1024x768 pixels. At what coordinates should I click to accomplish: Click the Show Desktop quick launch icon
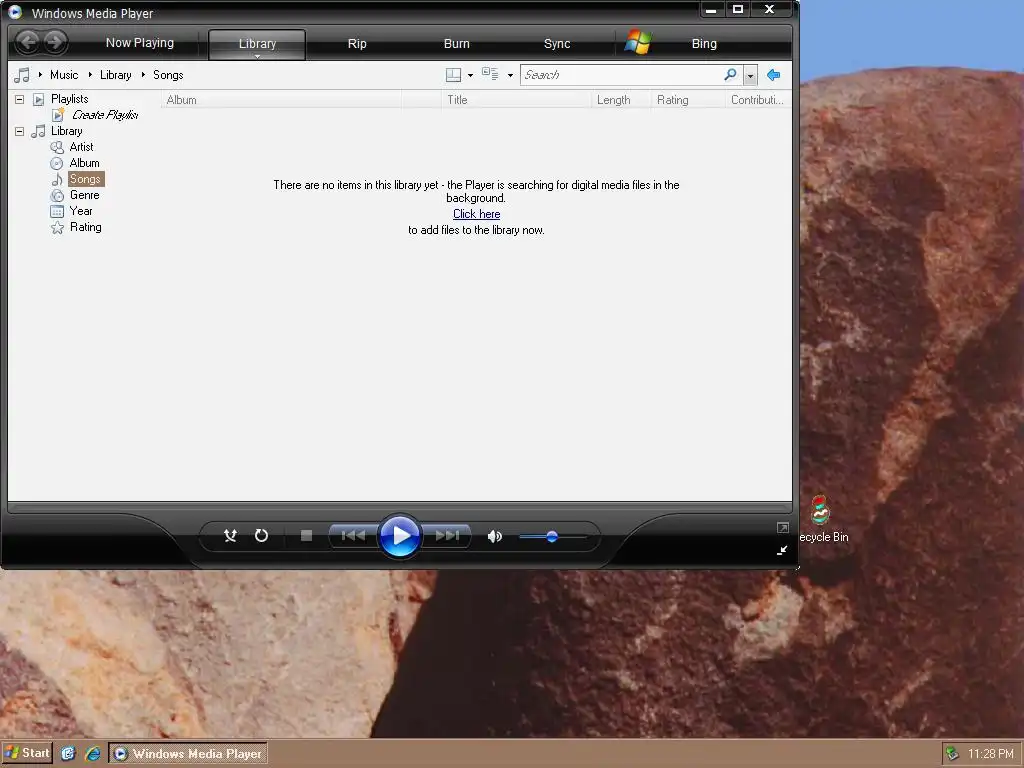coord(69,754)
